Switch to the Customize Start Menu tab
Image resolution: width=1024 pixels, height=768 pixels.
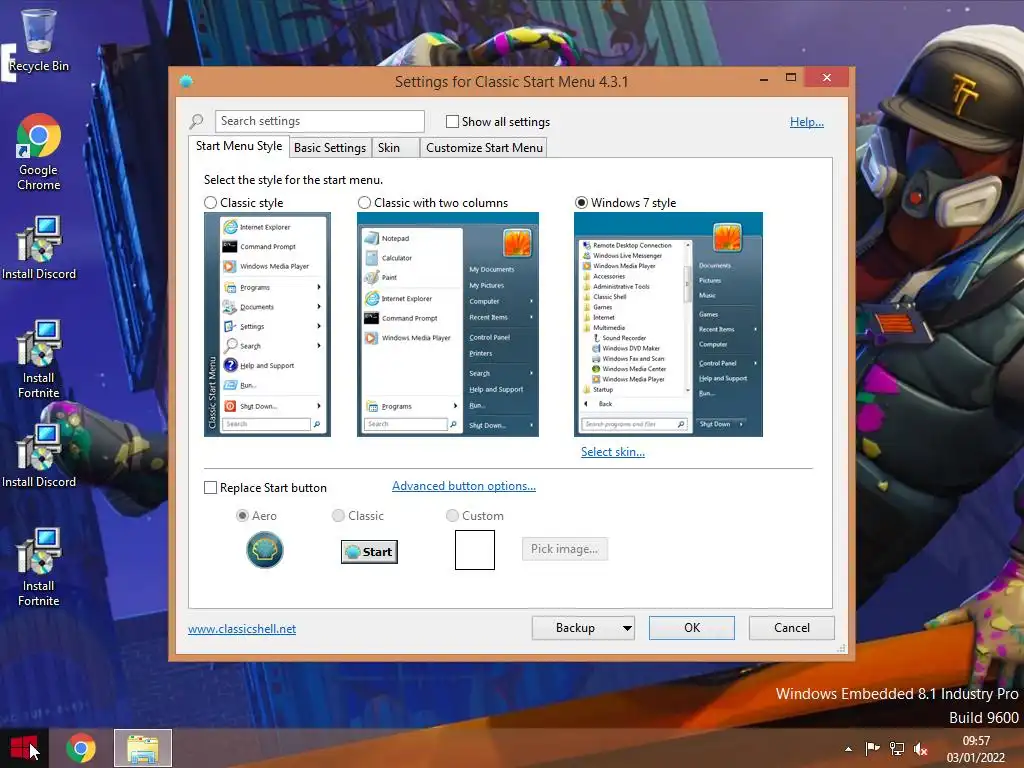click(484, 148)
